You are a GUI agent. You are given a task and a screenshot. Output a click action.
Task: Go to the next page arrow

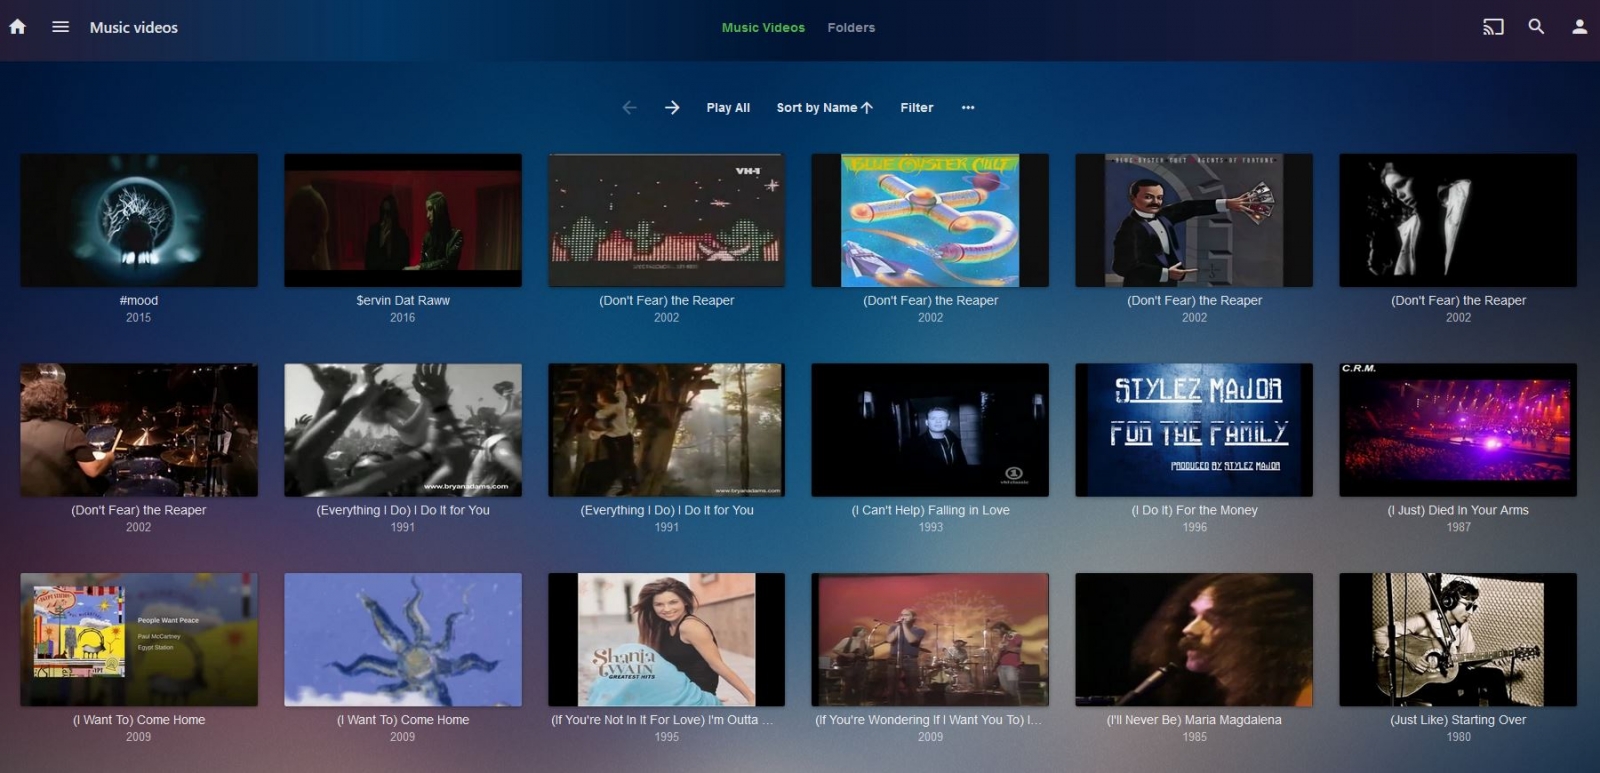(x=672, y=107)
